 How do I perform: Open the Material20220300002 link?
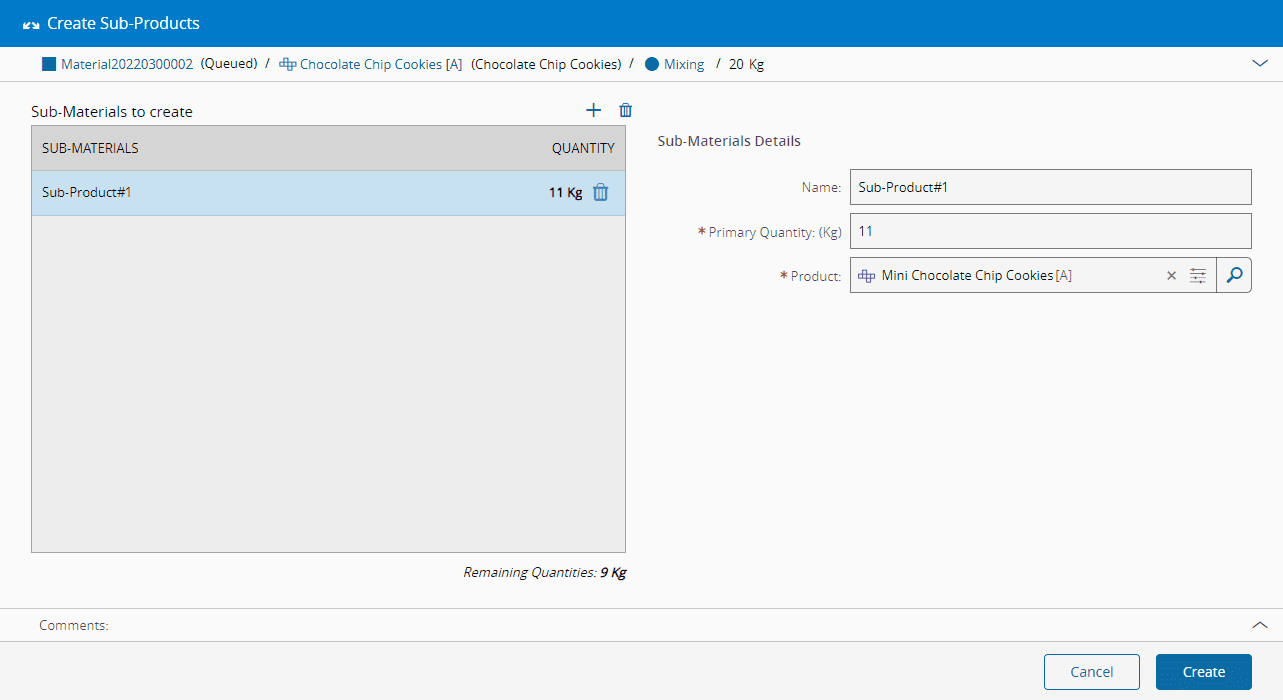coord(127,64)
